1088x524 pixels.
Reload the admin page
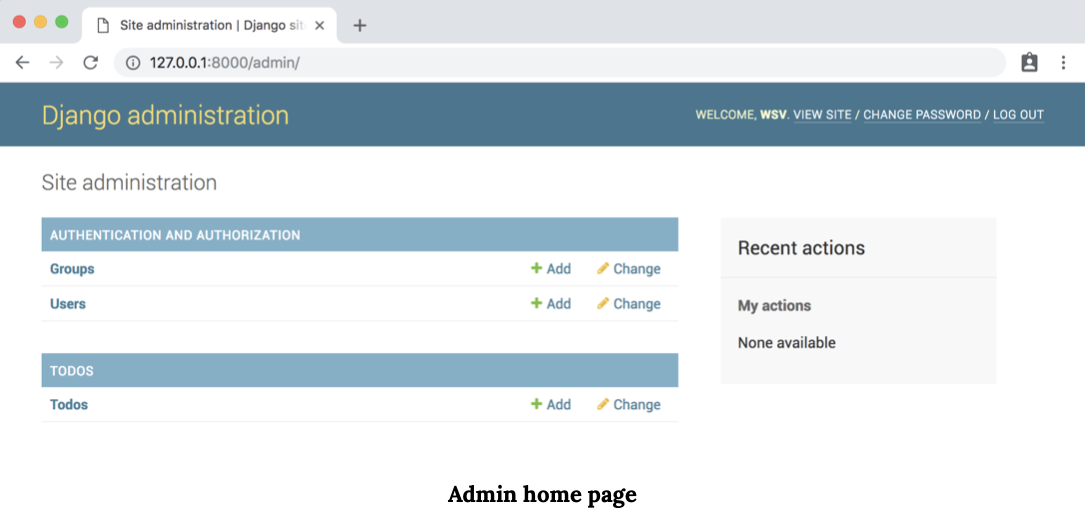pos(90,63)
